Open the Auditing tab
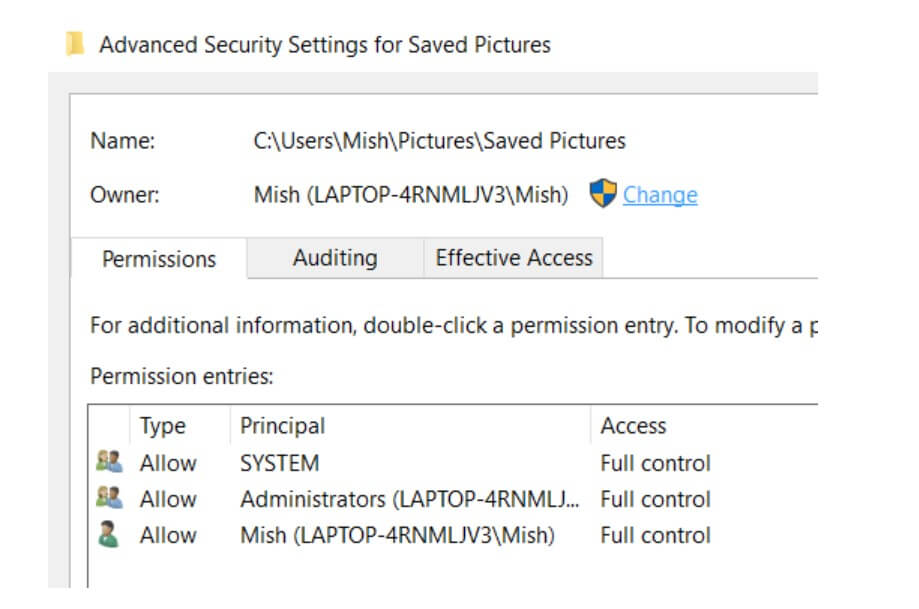Image resolution: width=919 pixels, height=609 pixels. pyautogui.click(x=334, y=258)
